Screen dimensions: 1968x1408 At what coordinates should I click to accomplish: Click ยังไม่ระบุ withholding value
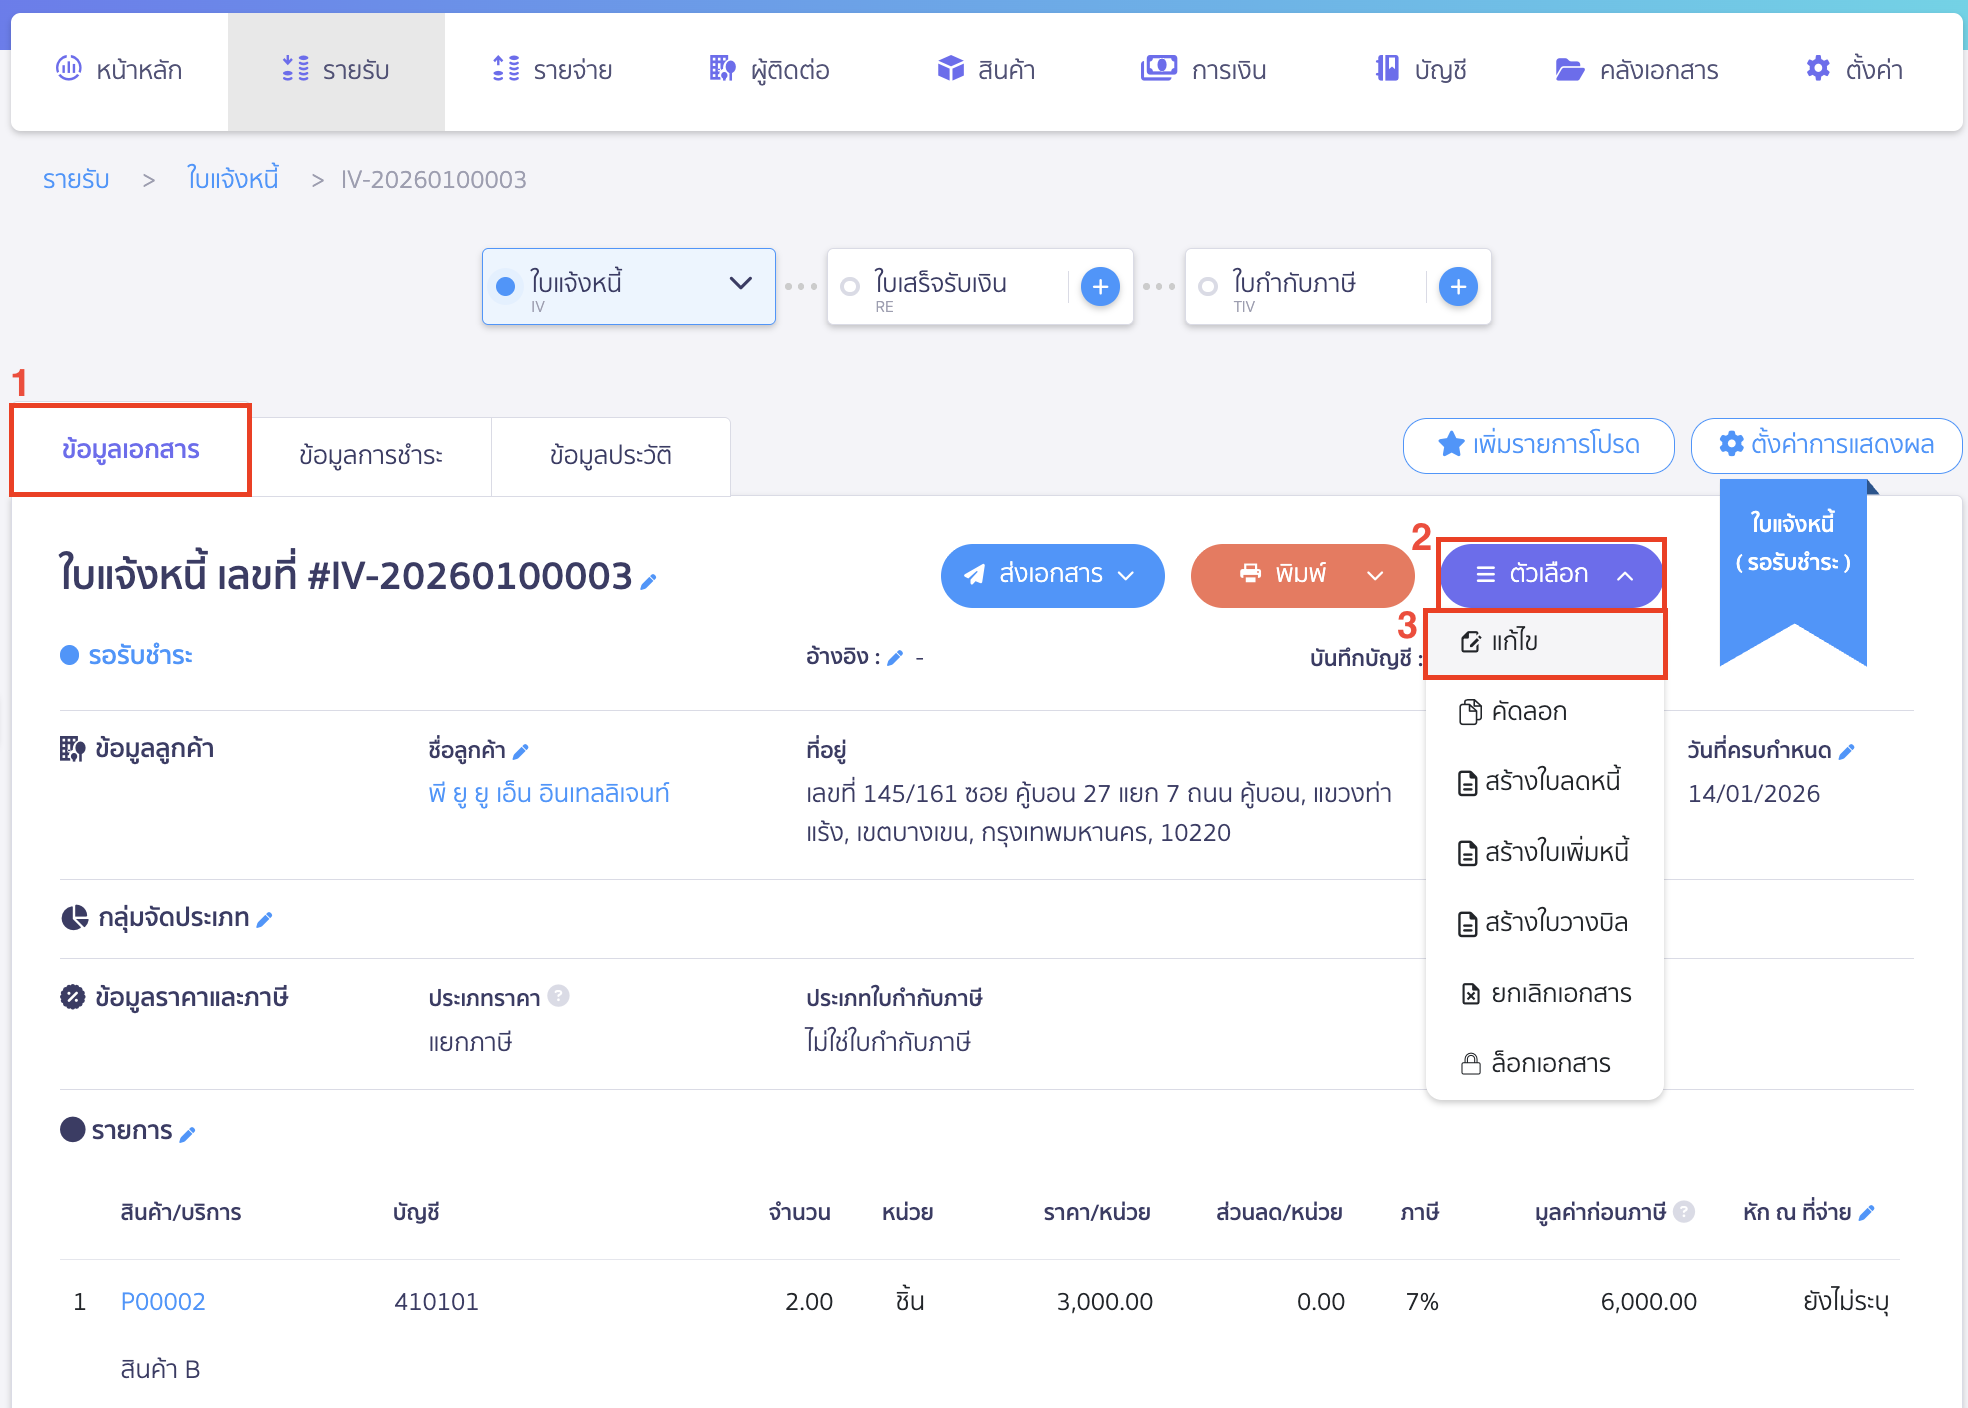1845,1302
